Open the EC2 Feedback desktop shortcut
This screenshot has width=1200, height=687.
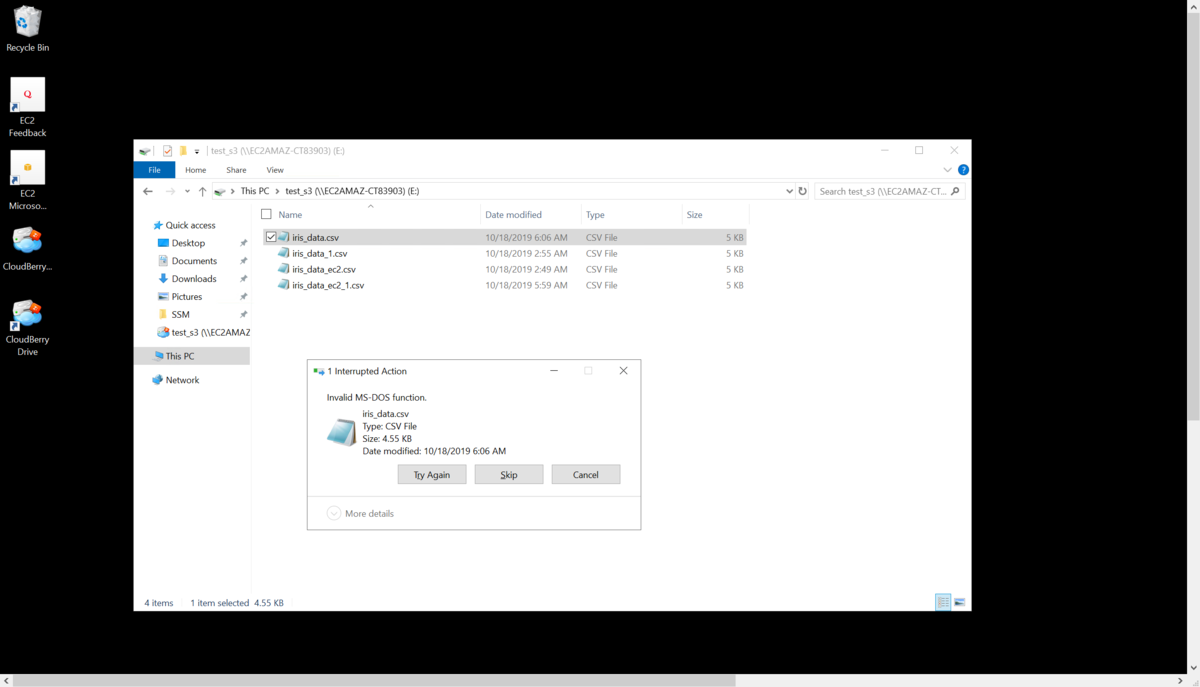coord(27,108)
